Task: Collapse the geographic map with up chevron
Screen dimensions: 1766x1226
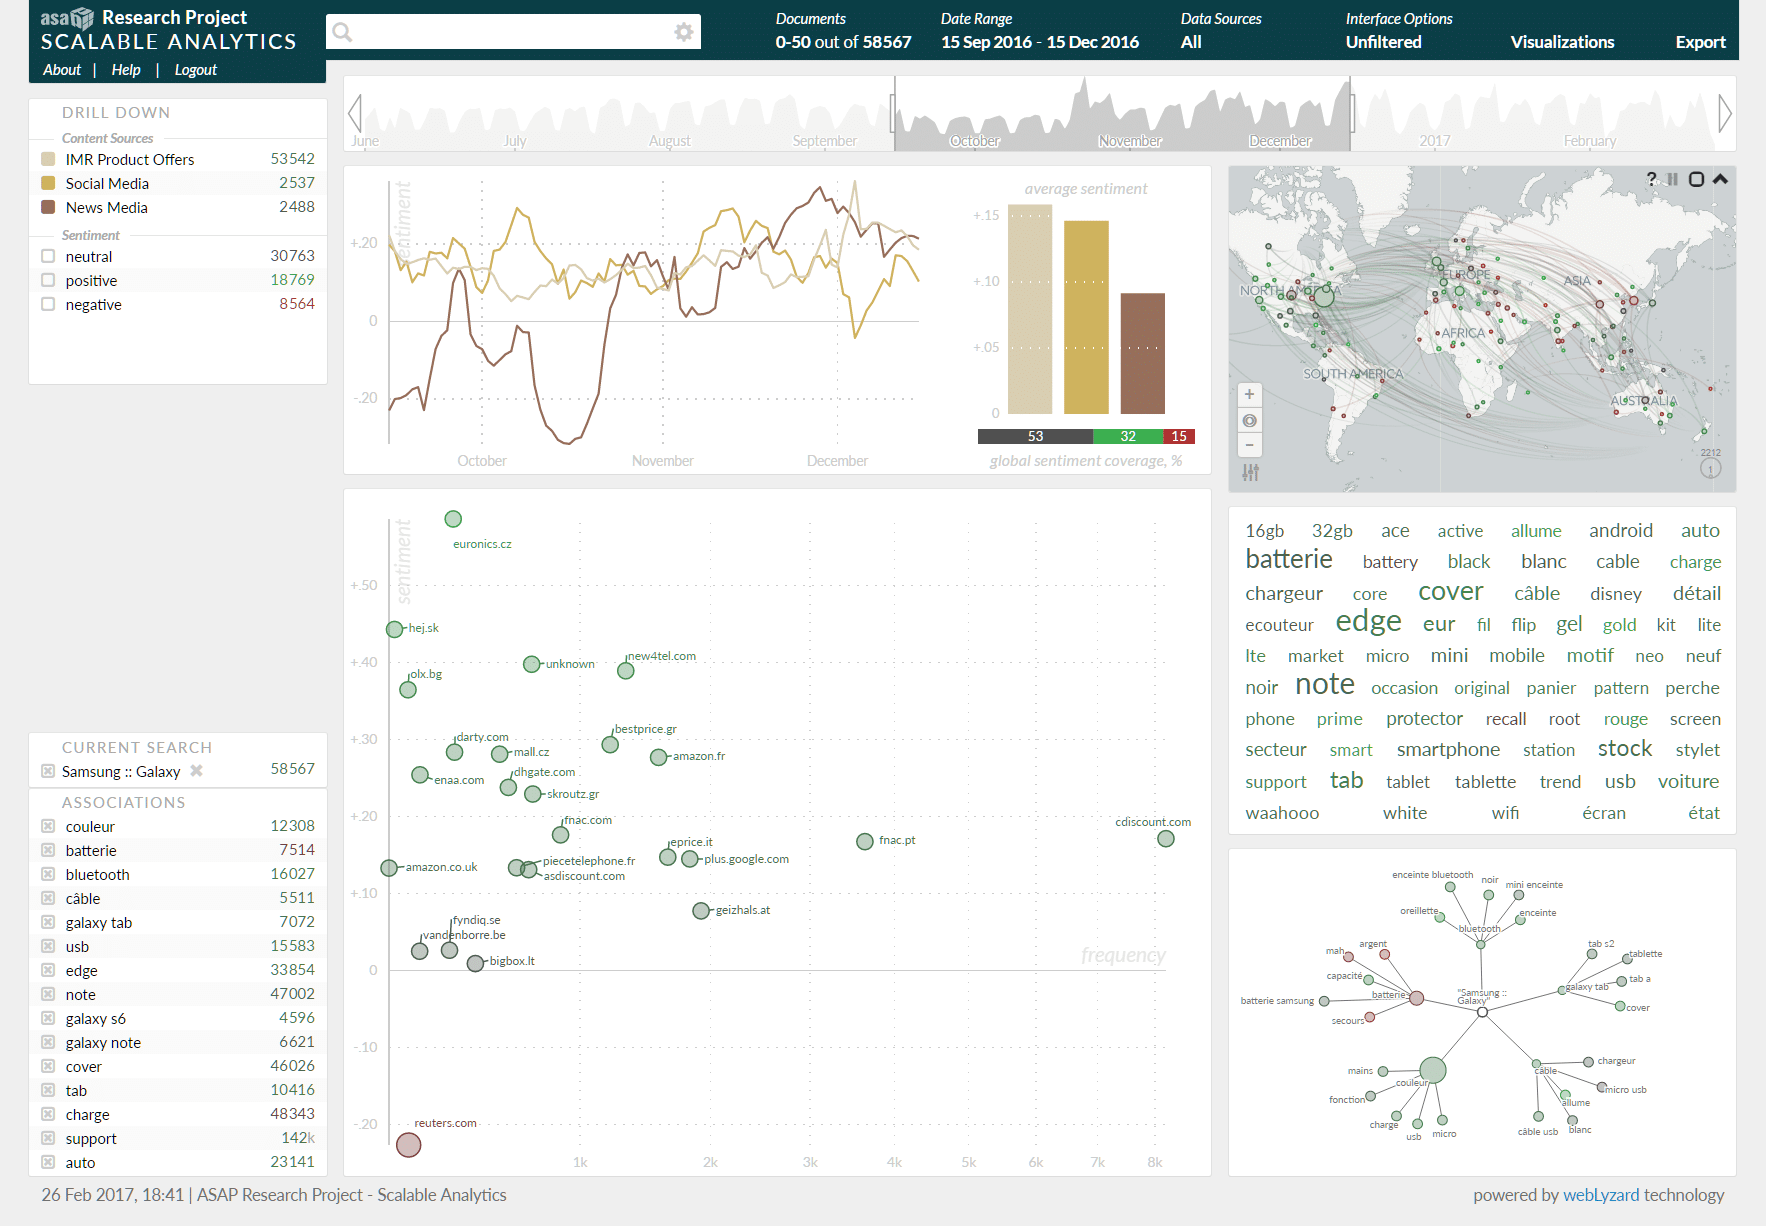Action: tap(1720, 179)
